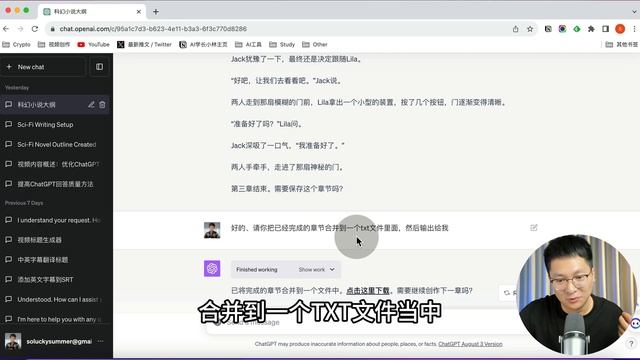Image resolution: width=640 pixels, height=360 pixels.
Task: Select the 科幻小说大纲 conversation
Action: point(55,105)
